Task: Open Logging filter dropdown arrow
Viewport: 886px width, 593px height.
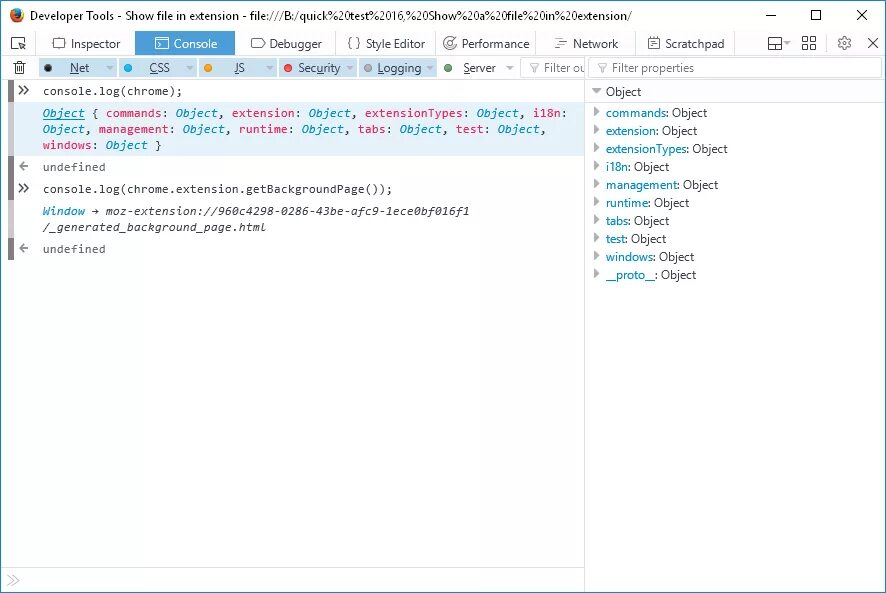Action: (x=430, y=68)
